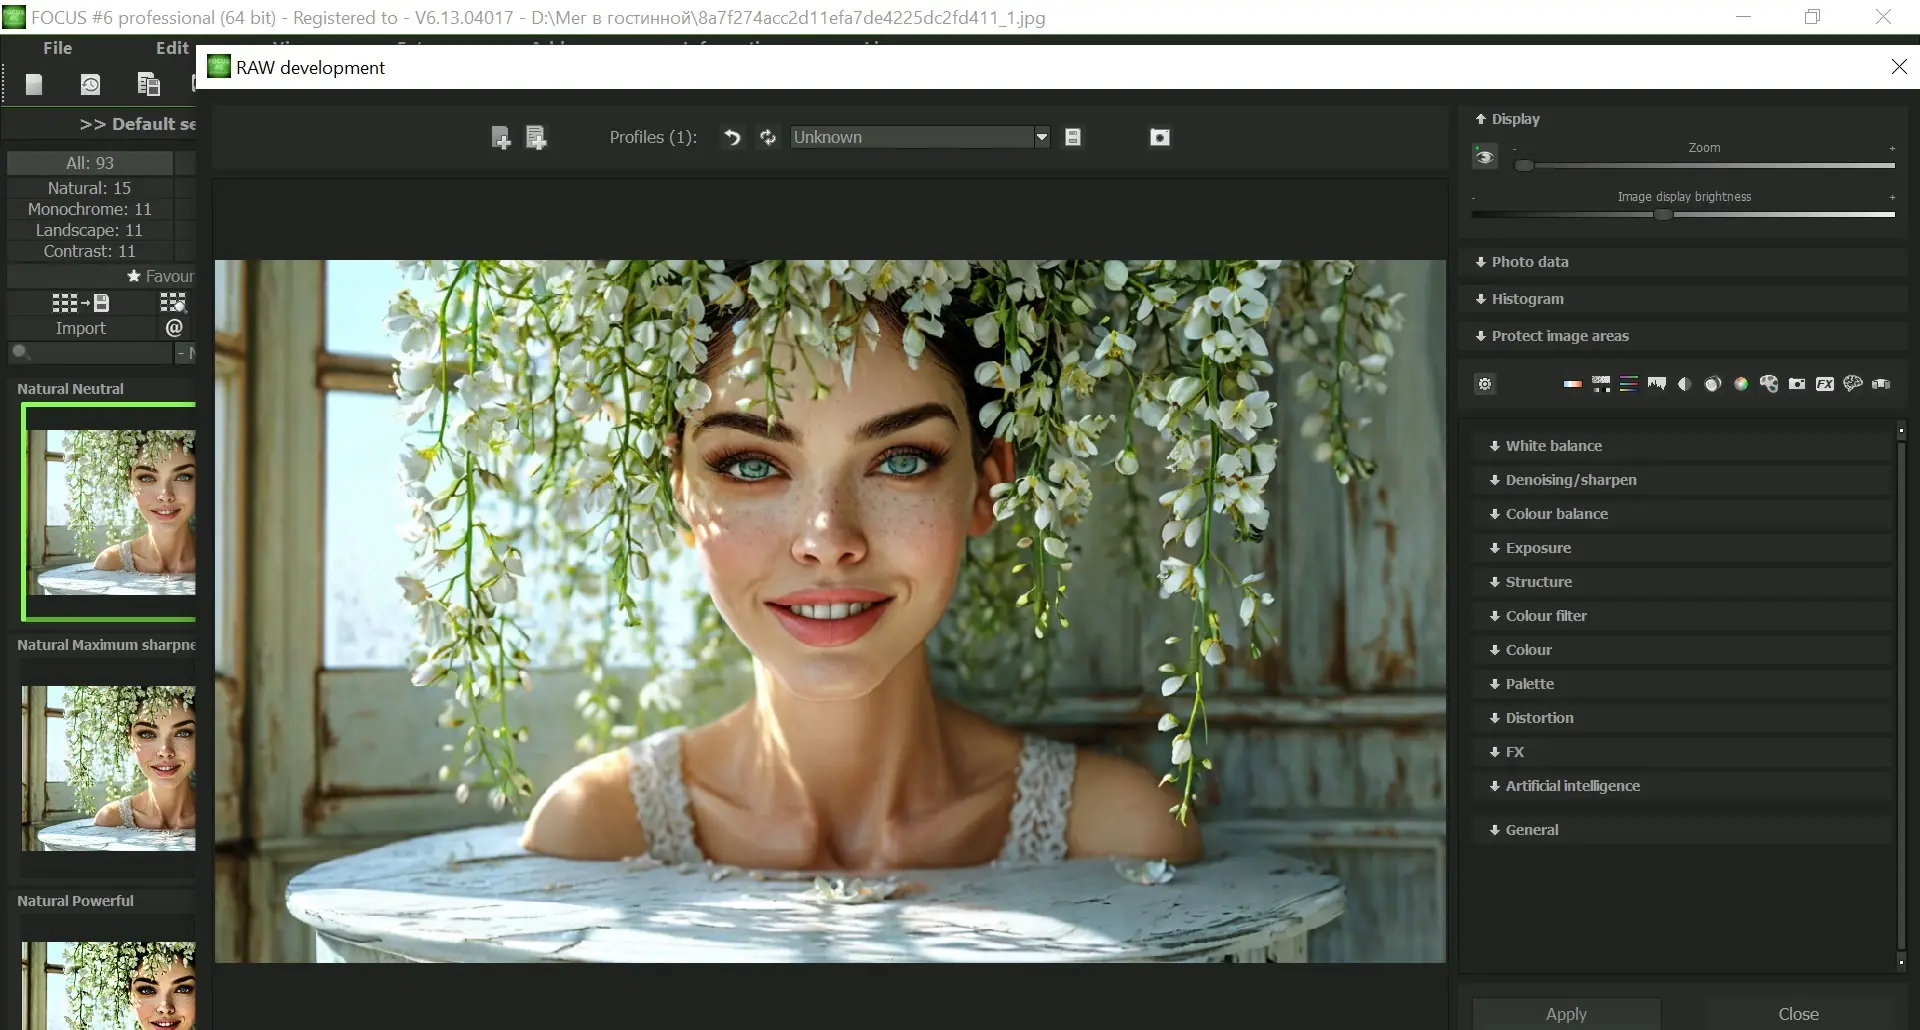Viewport: 1920px width, 1030px height.
Task: Click the colour filter lens icon
Action: tap(1713, 384)
